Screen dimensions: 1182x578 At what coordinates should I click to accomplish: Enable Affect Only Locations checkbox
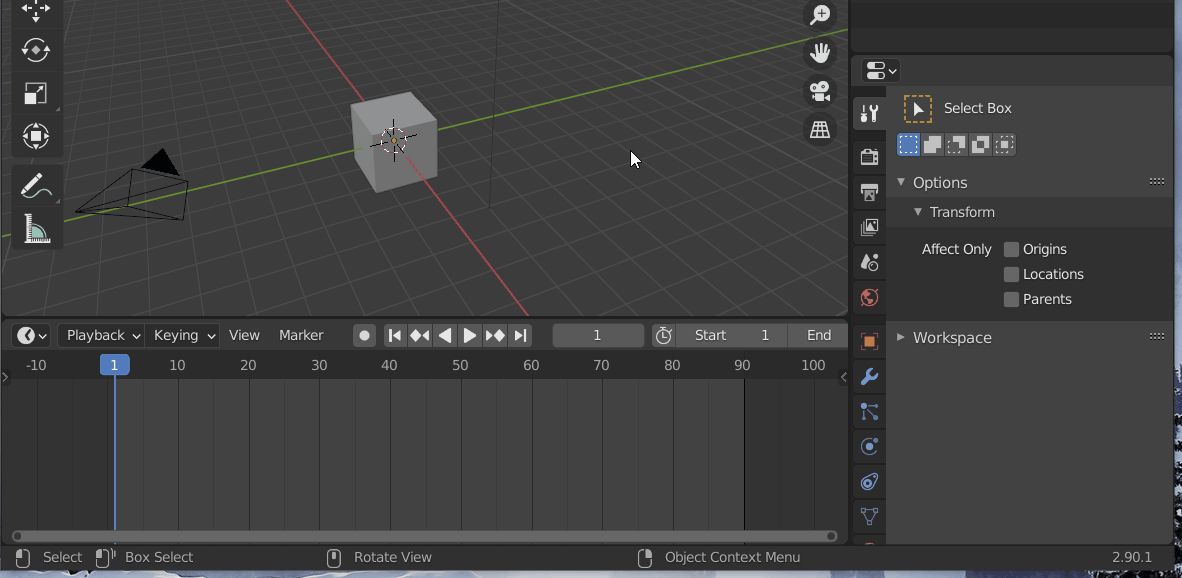click(1012, 274)
